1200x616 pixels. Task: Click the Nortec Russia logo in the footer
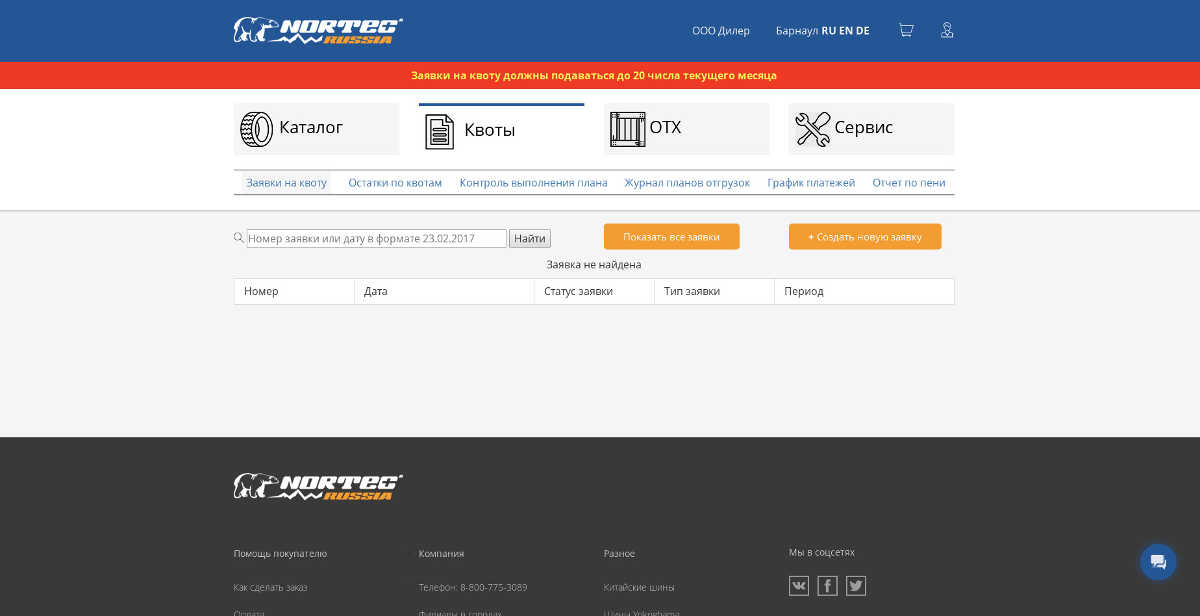[x=318, y=487]
